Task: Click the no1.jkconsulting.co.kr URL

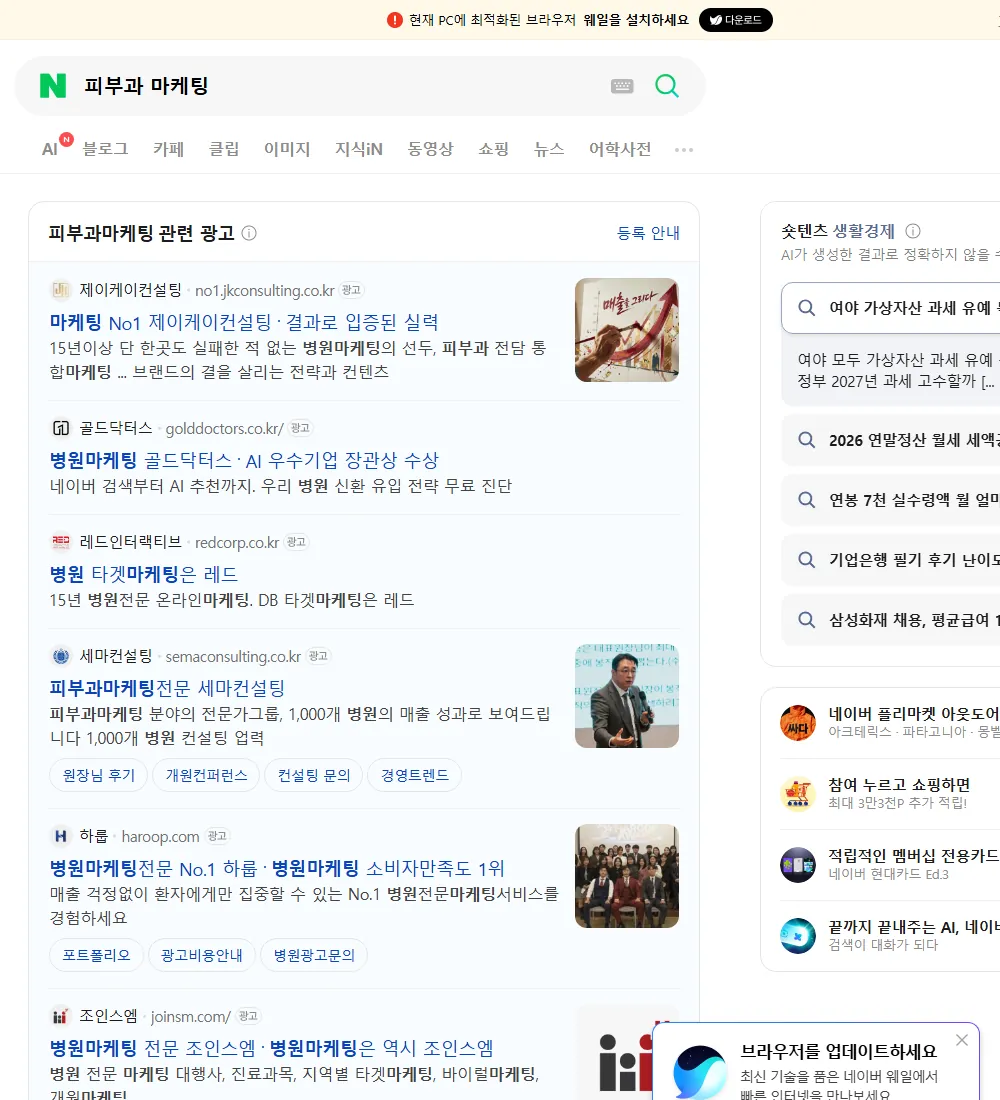Action: pyautogui.click(x=265, y=290)
